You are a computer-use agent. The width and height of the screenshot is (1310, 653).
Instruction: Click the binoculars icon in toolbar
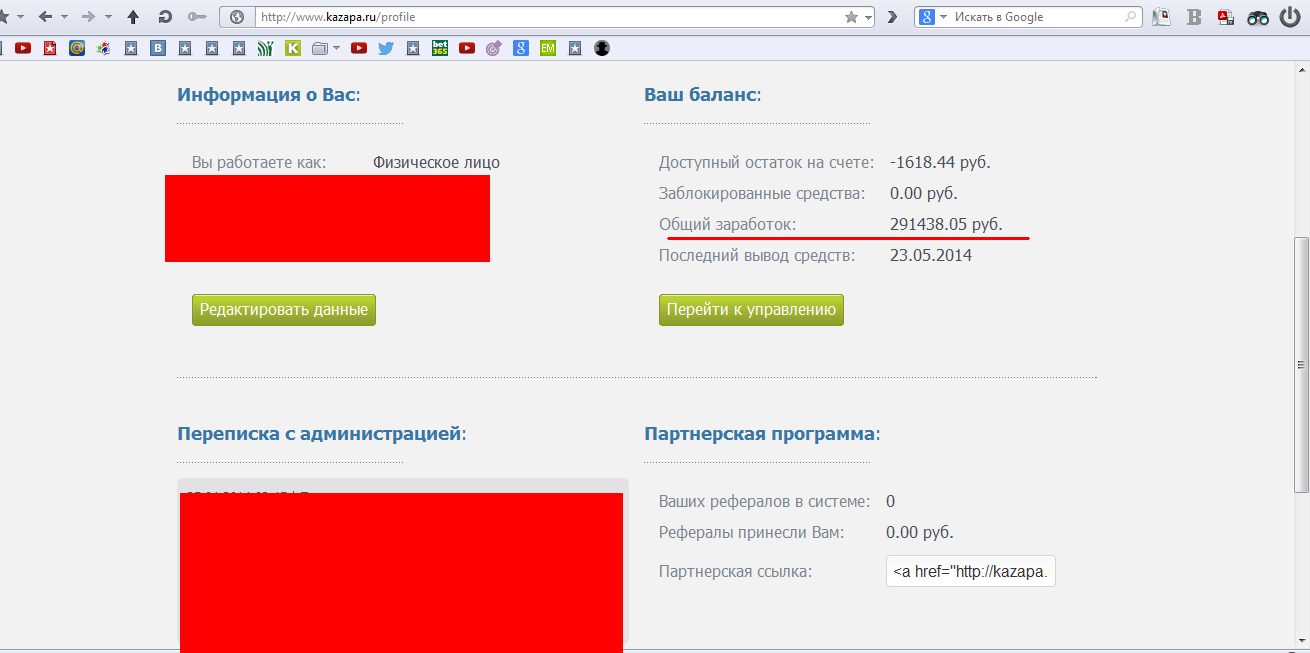click(1257, 17)
